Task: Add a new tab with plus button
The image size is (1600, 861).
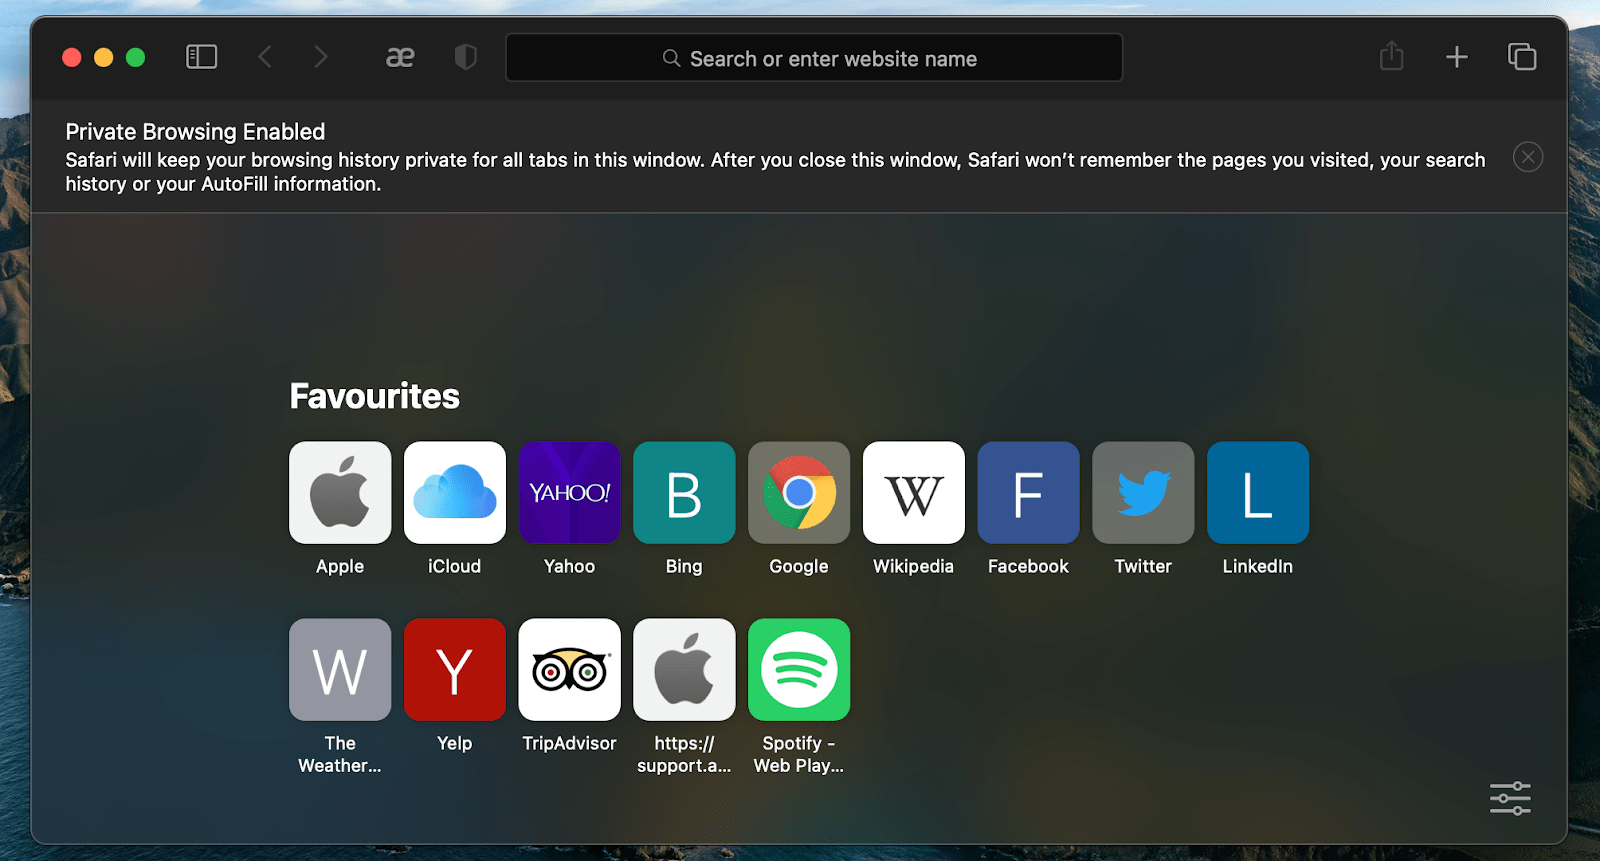Action: pyautogui.click(x=1457, y=57)
